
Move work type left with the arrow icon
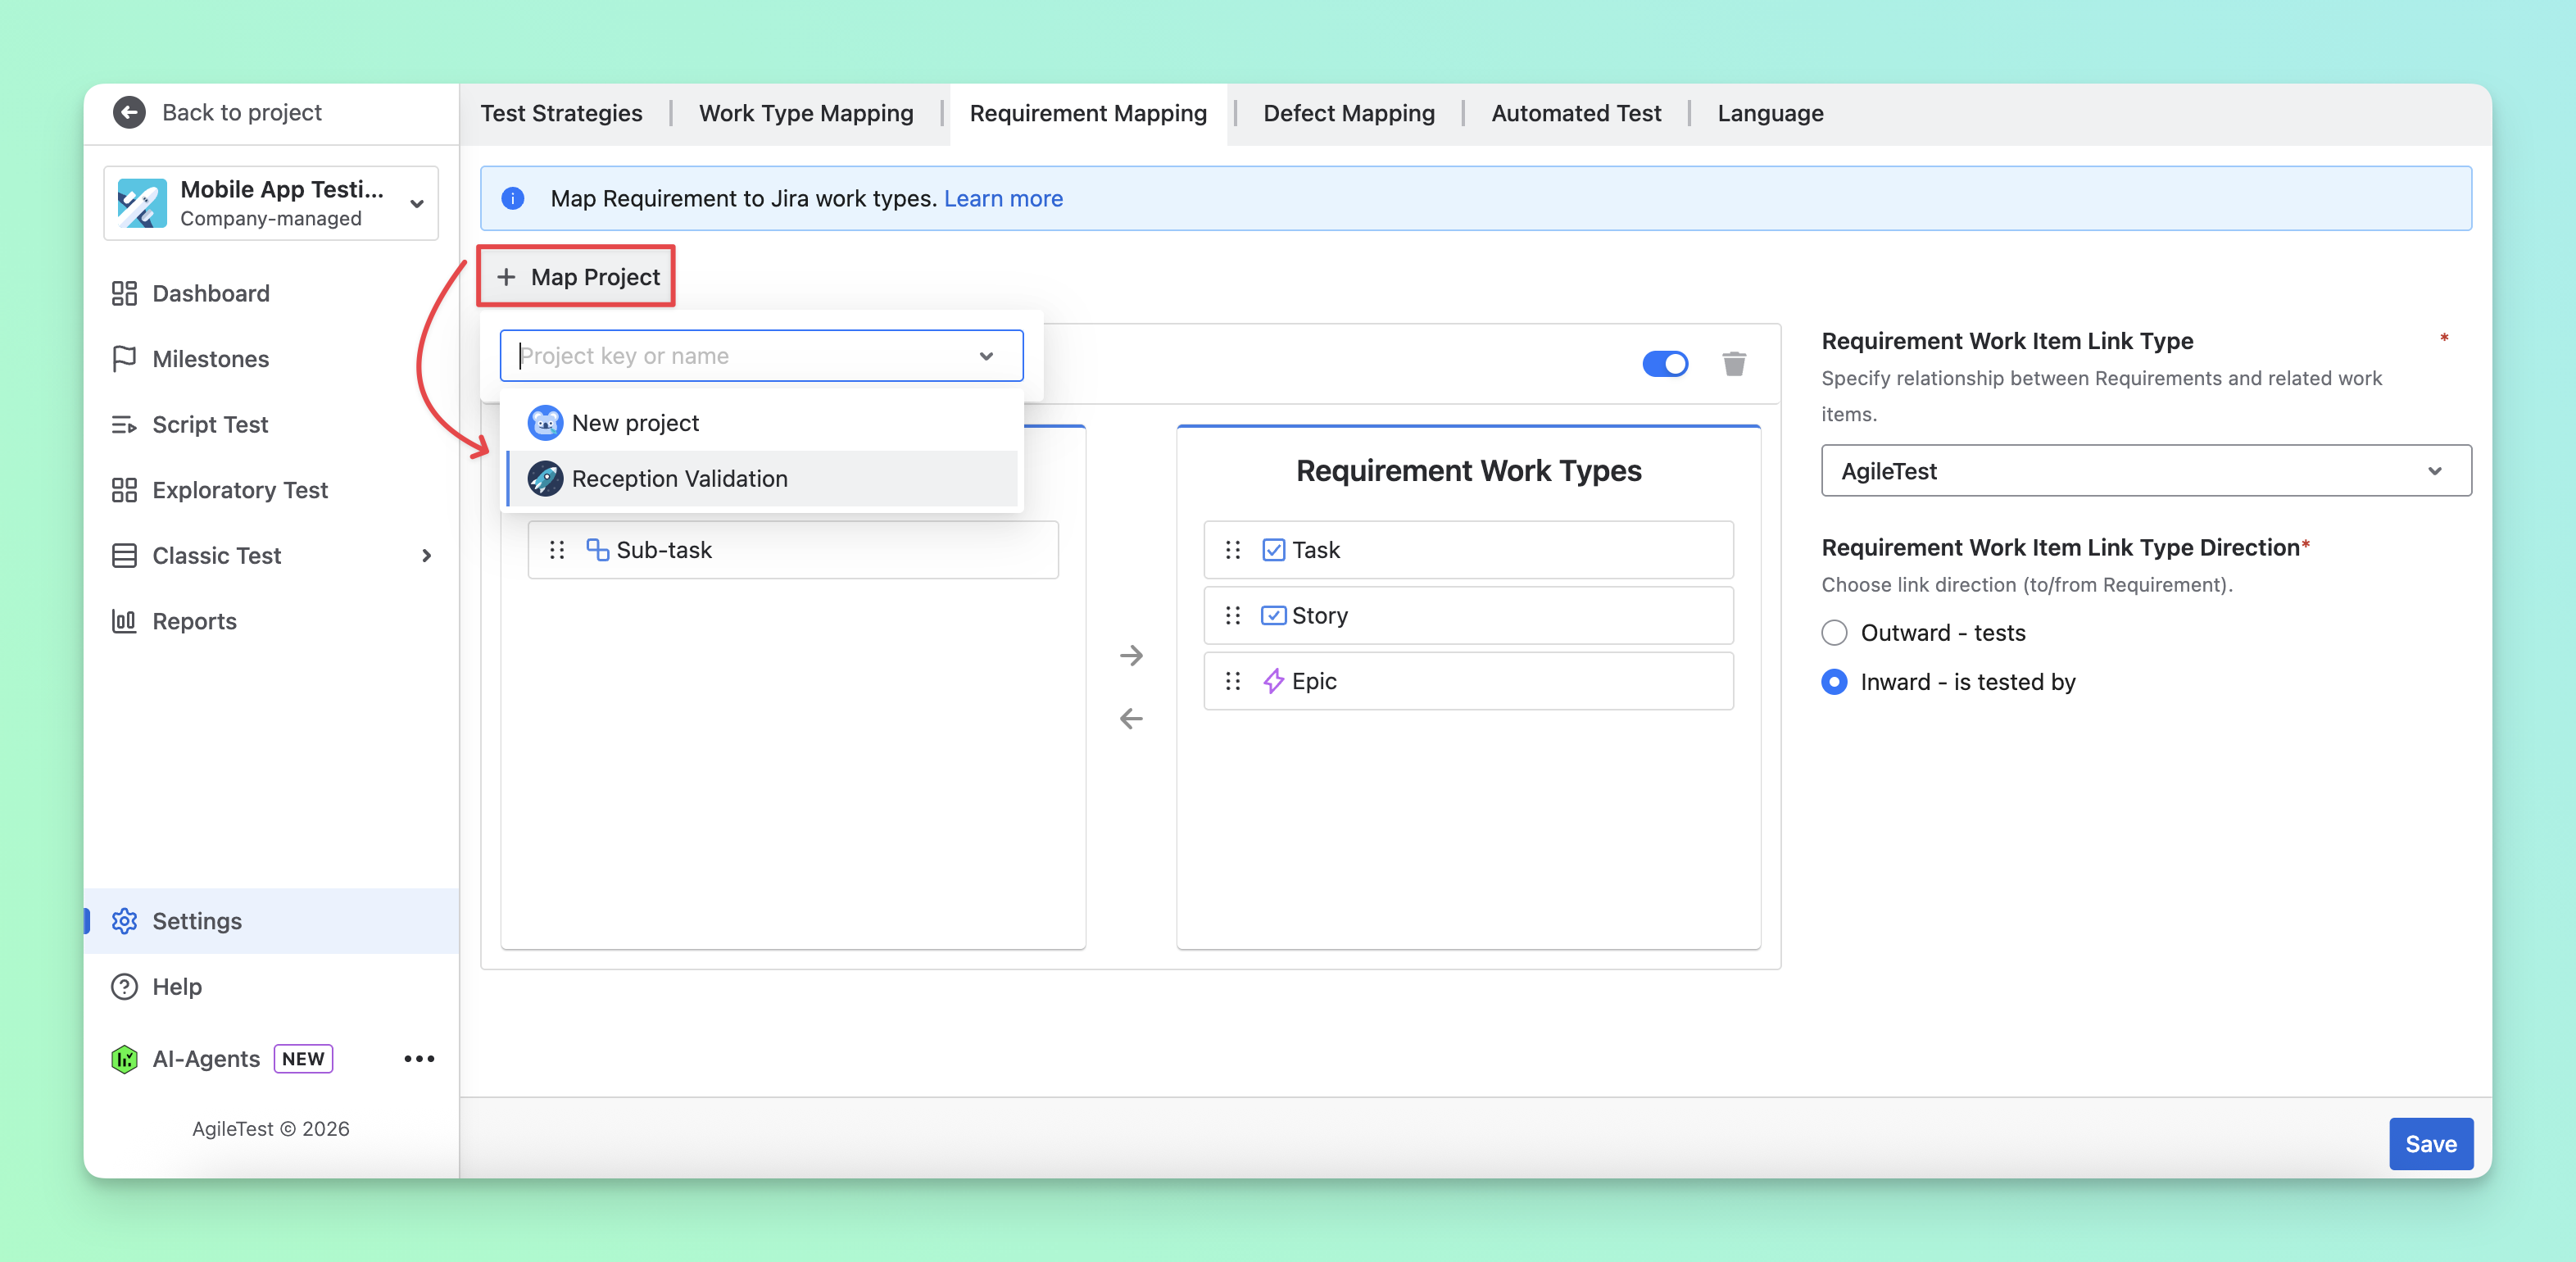(1131, 718)
